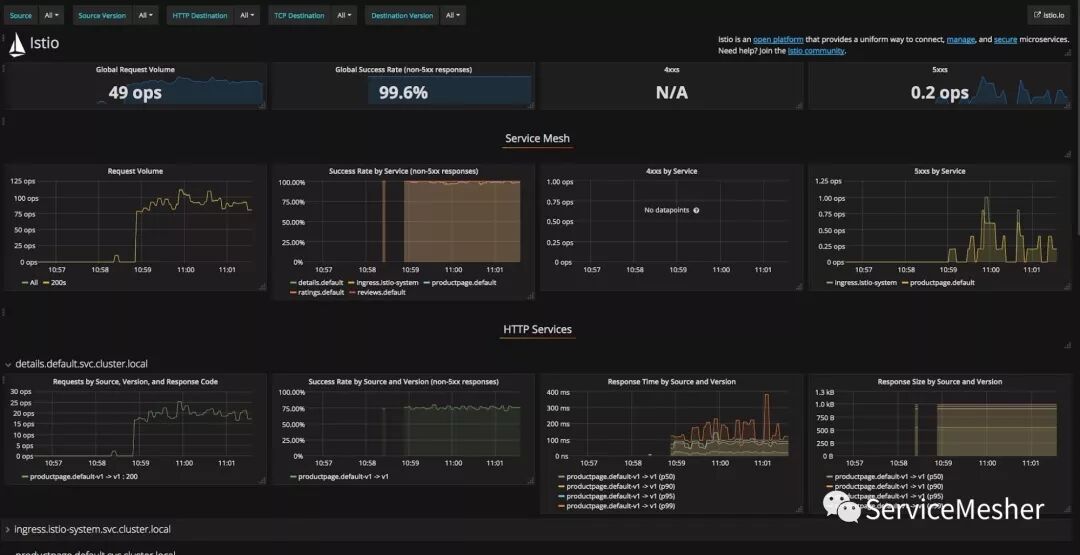Open the Global Request Volume panel menu
The width and height of the screenshot is (1080, 555).
click(x=135, y=70)
